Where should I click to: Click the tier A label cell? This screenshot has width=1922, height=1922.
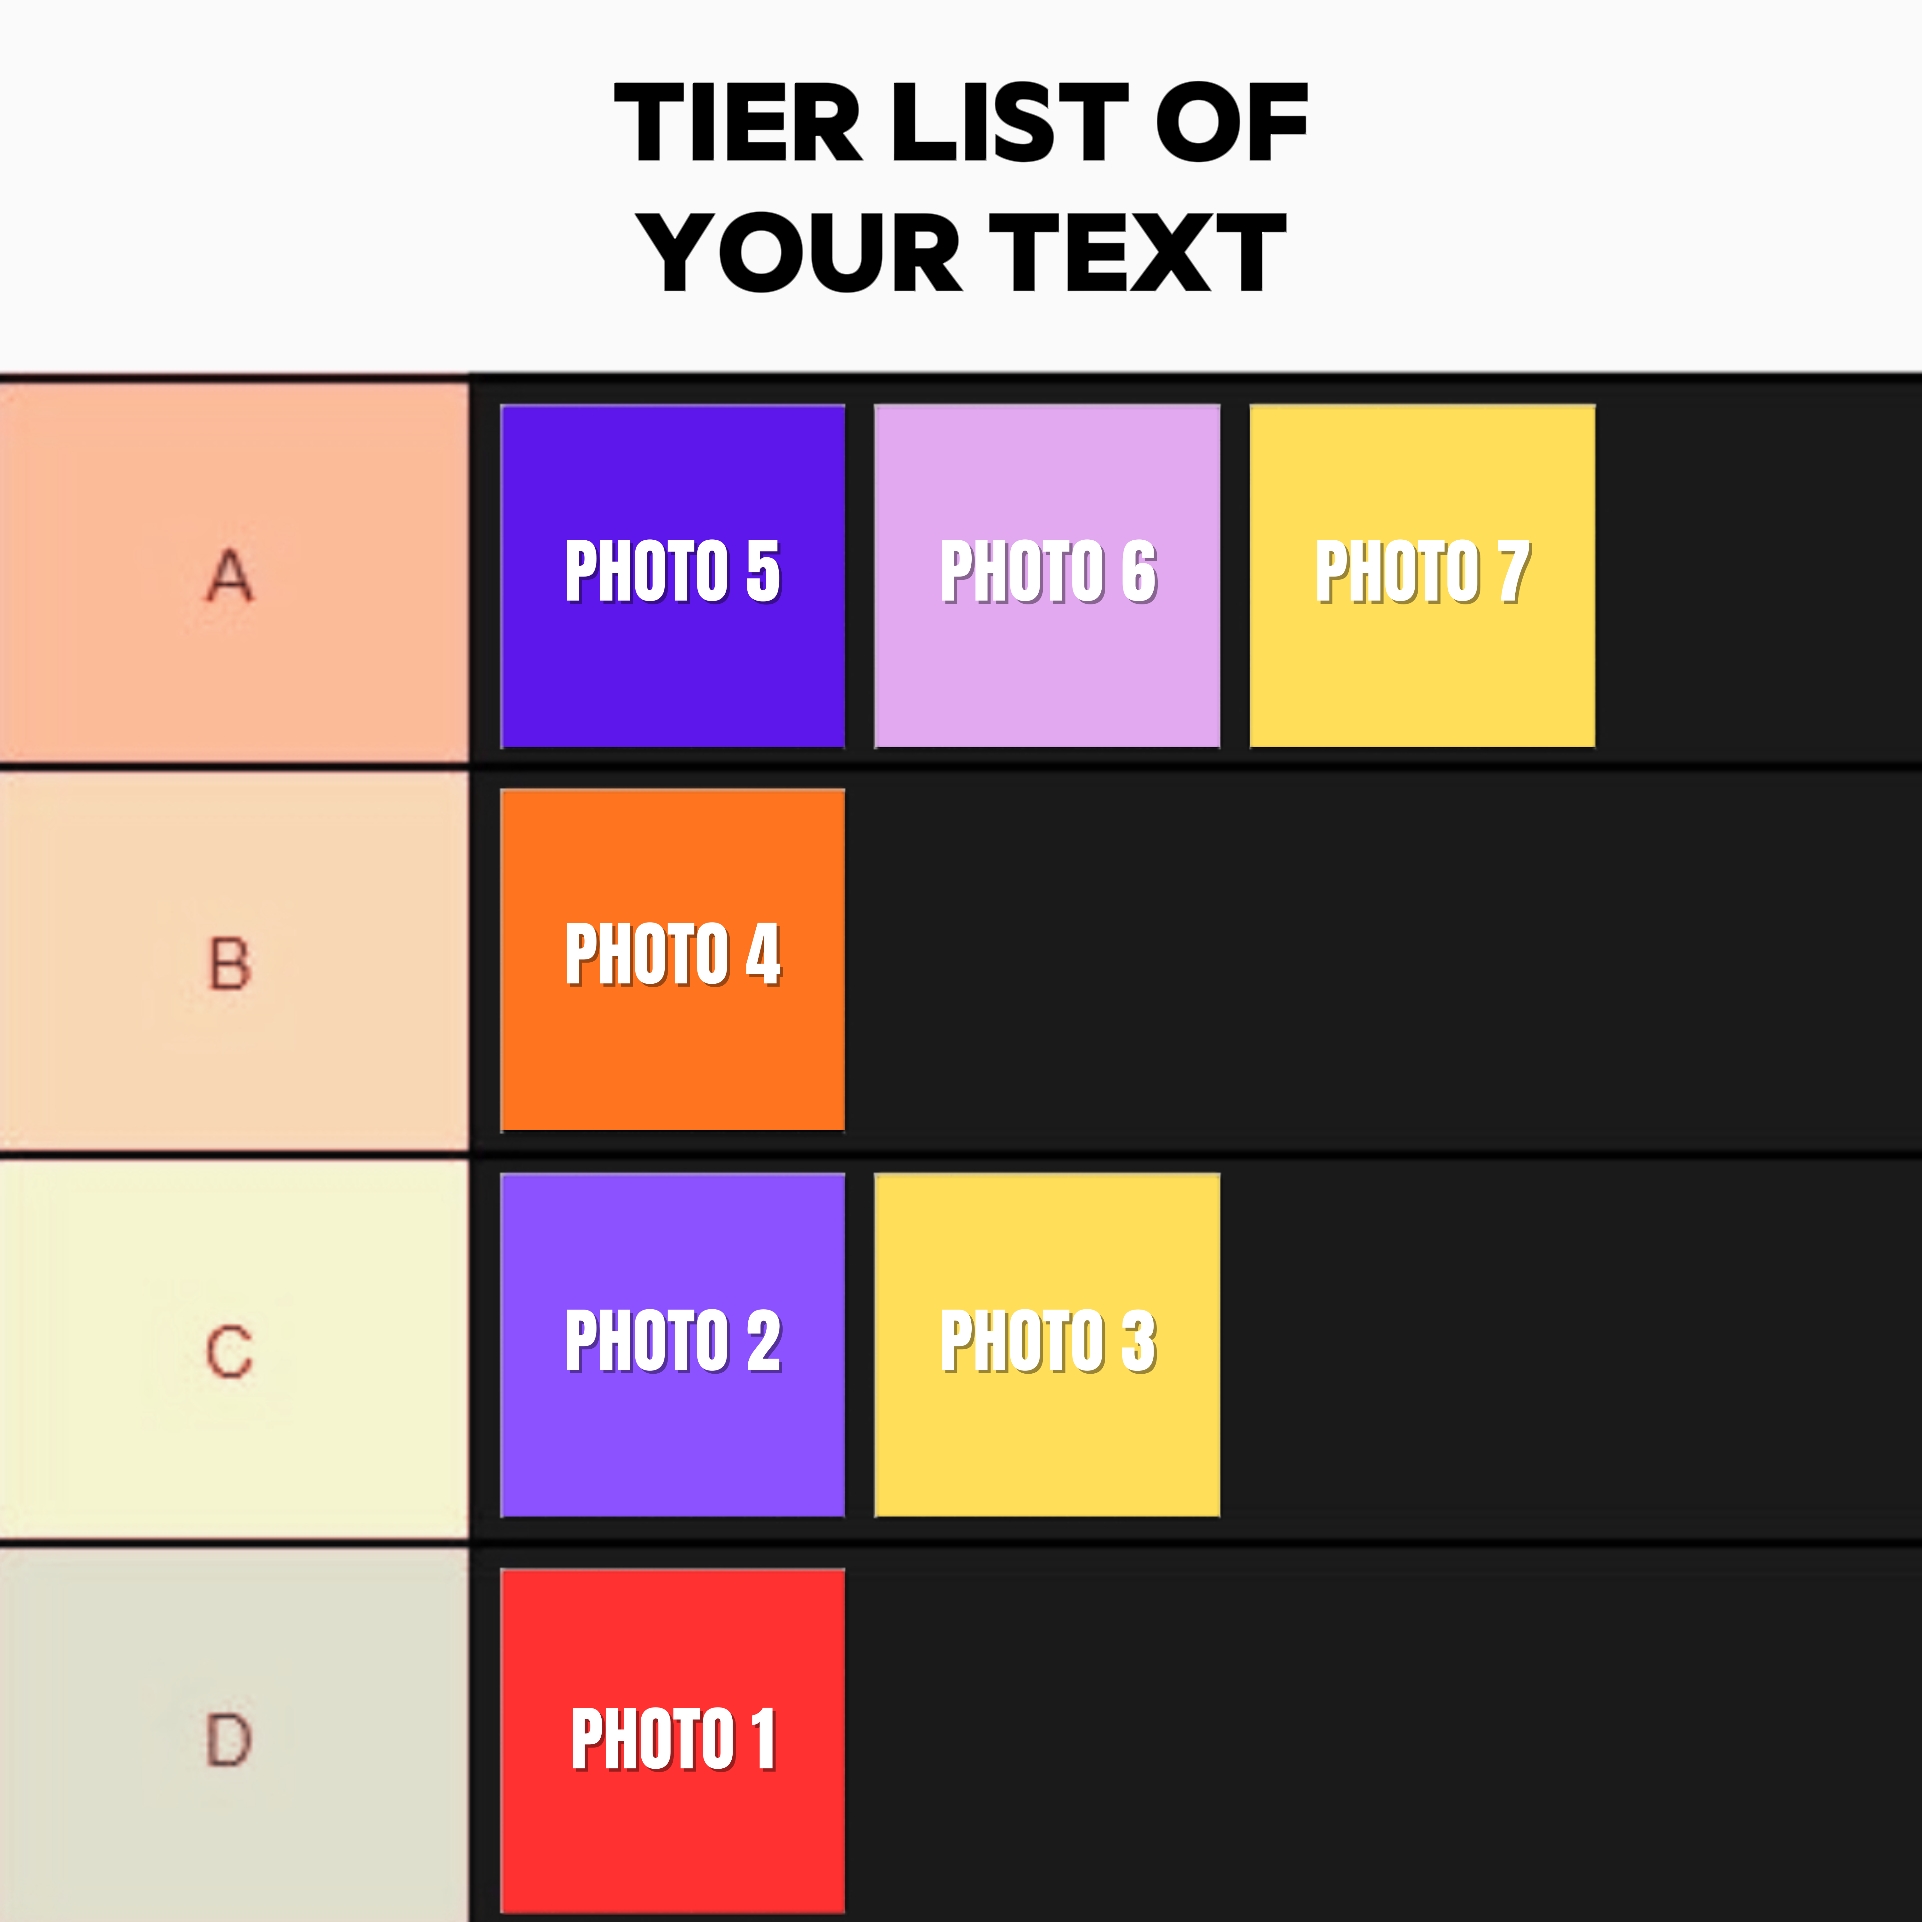click(x=232, y=574)
